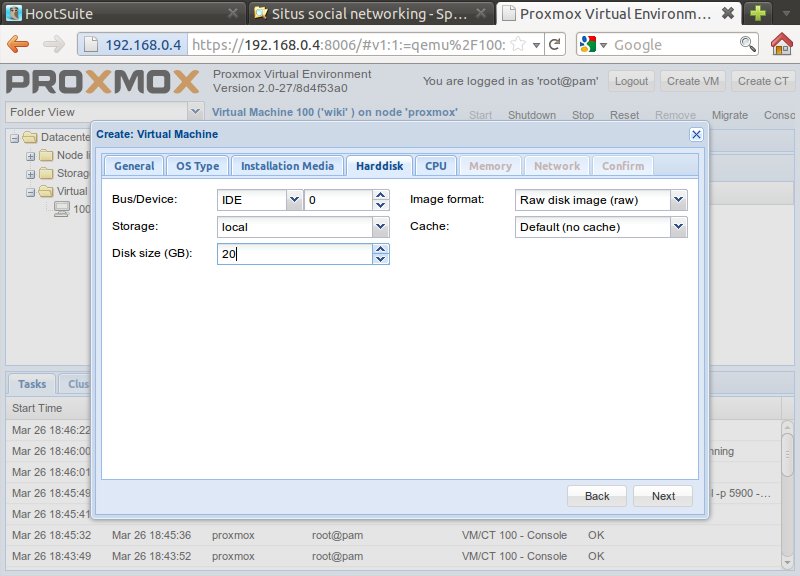The image size is (800, 576).
Task: Click the Disk size input field
Action: [293, 254]
